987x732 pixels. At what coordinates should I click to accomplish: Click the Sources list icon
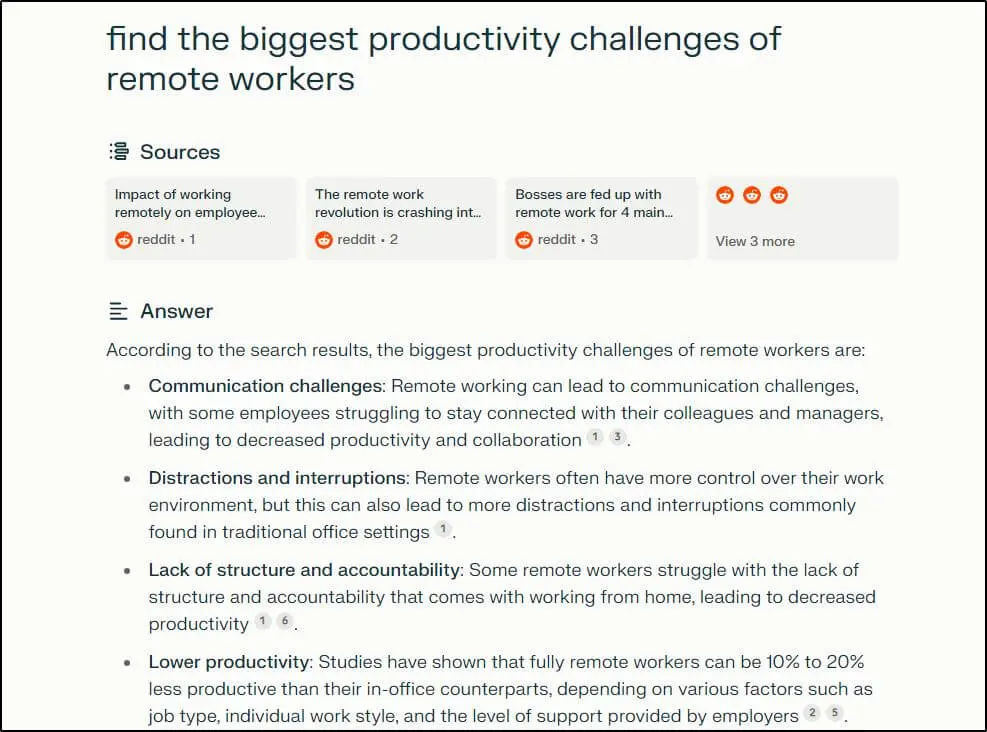119,152
